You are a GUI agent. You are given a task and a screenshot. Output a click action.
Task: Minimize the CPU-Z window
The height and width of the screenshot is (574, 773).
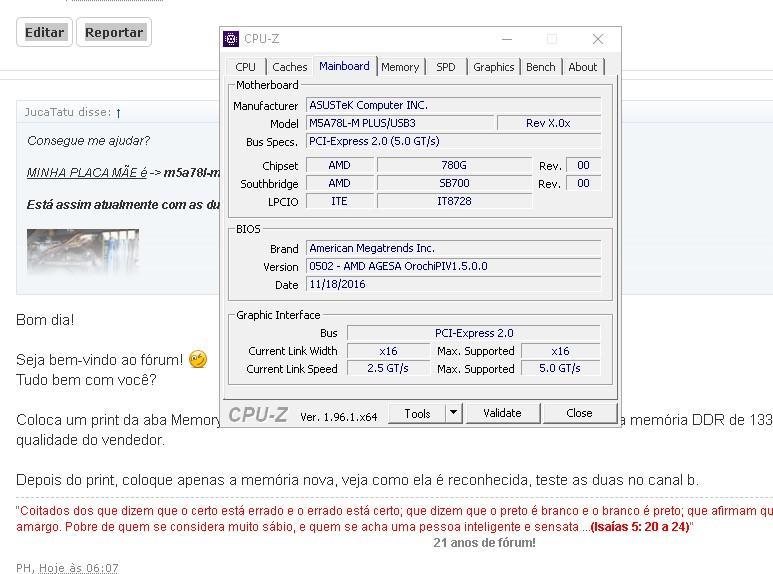(507, 39)
